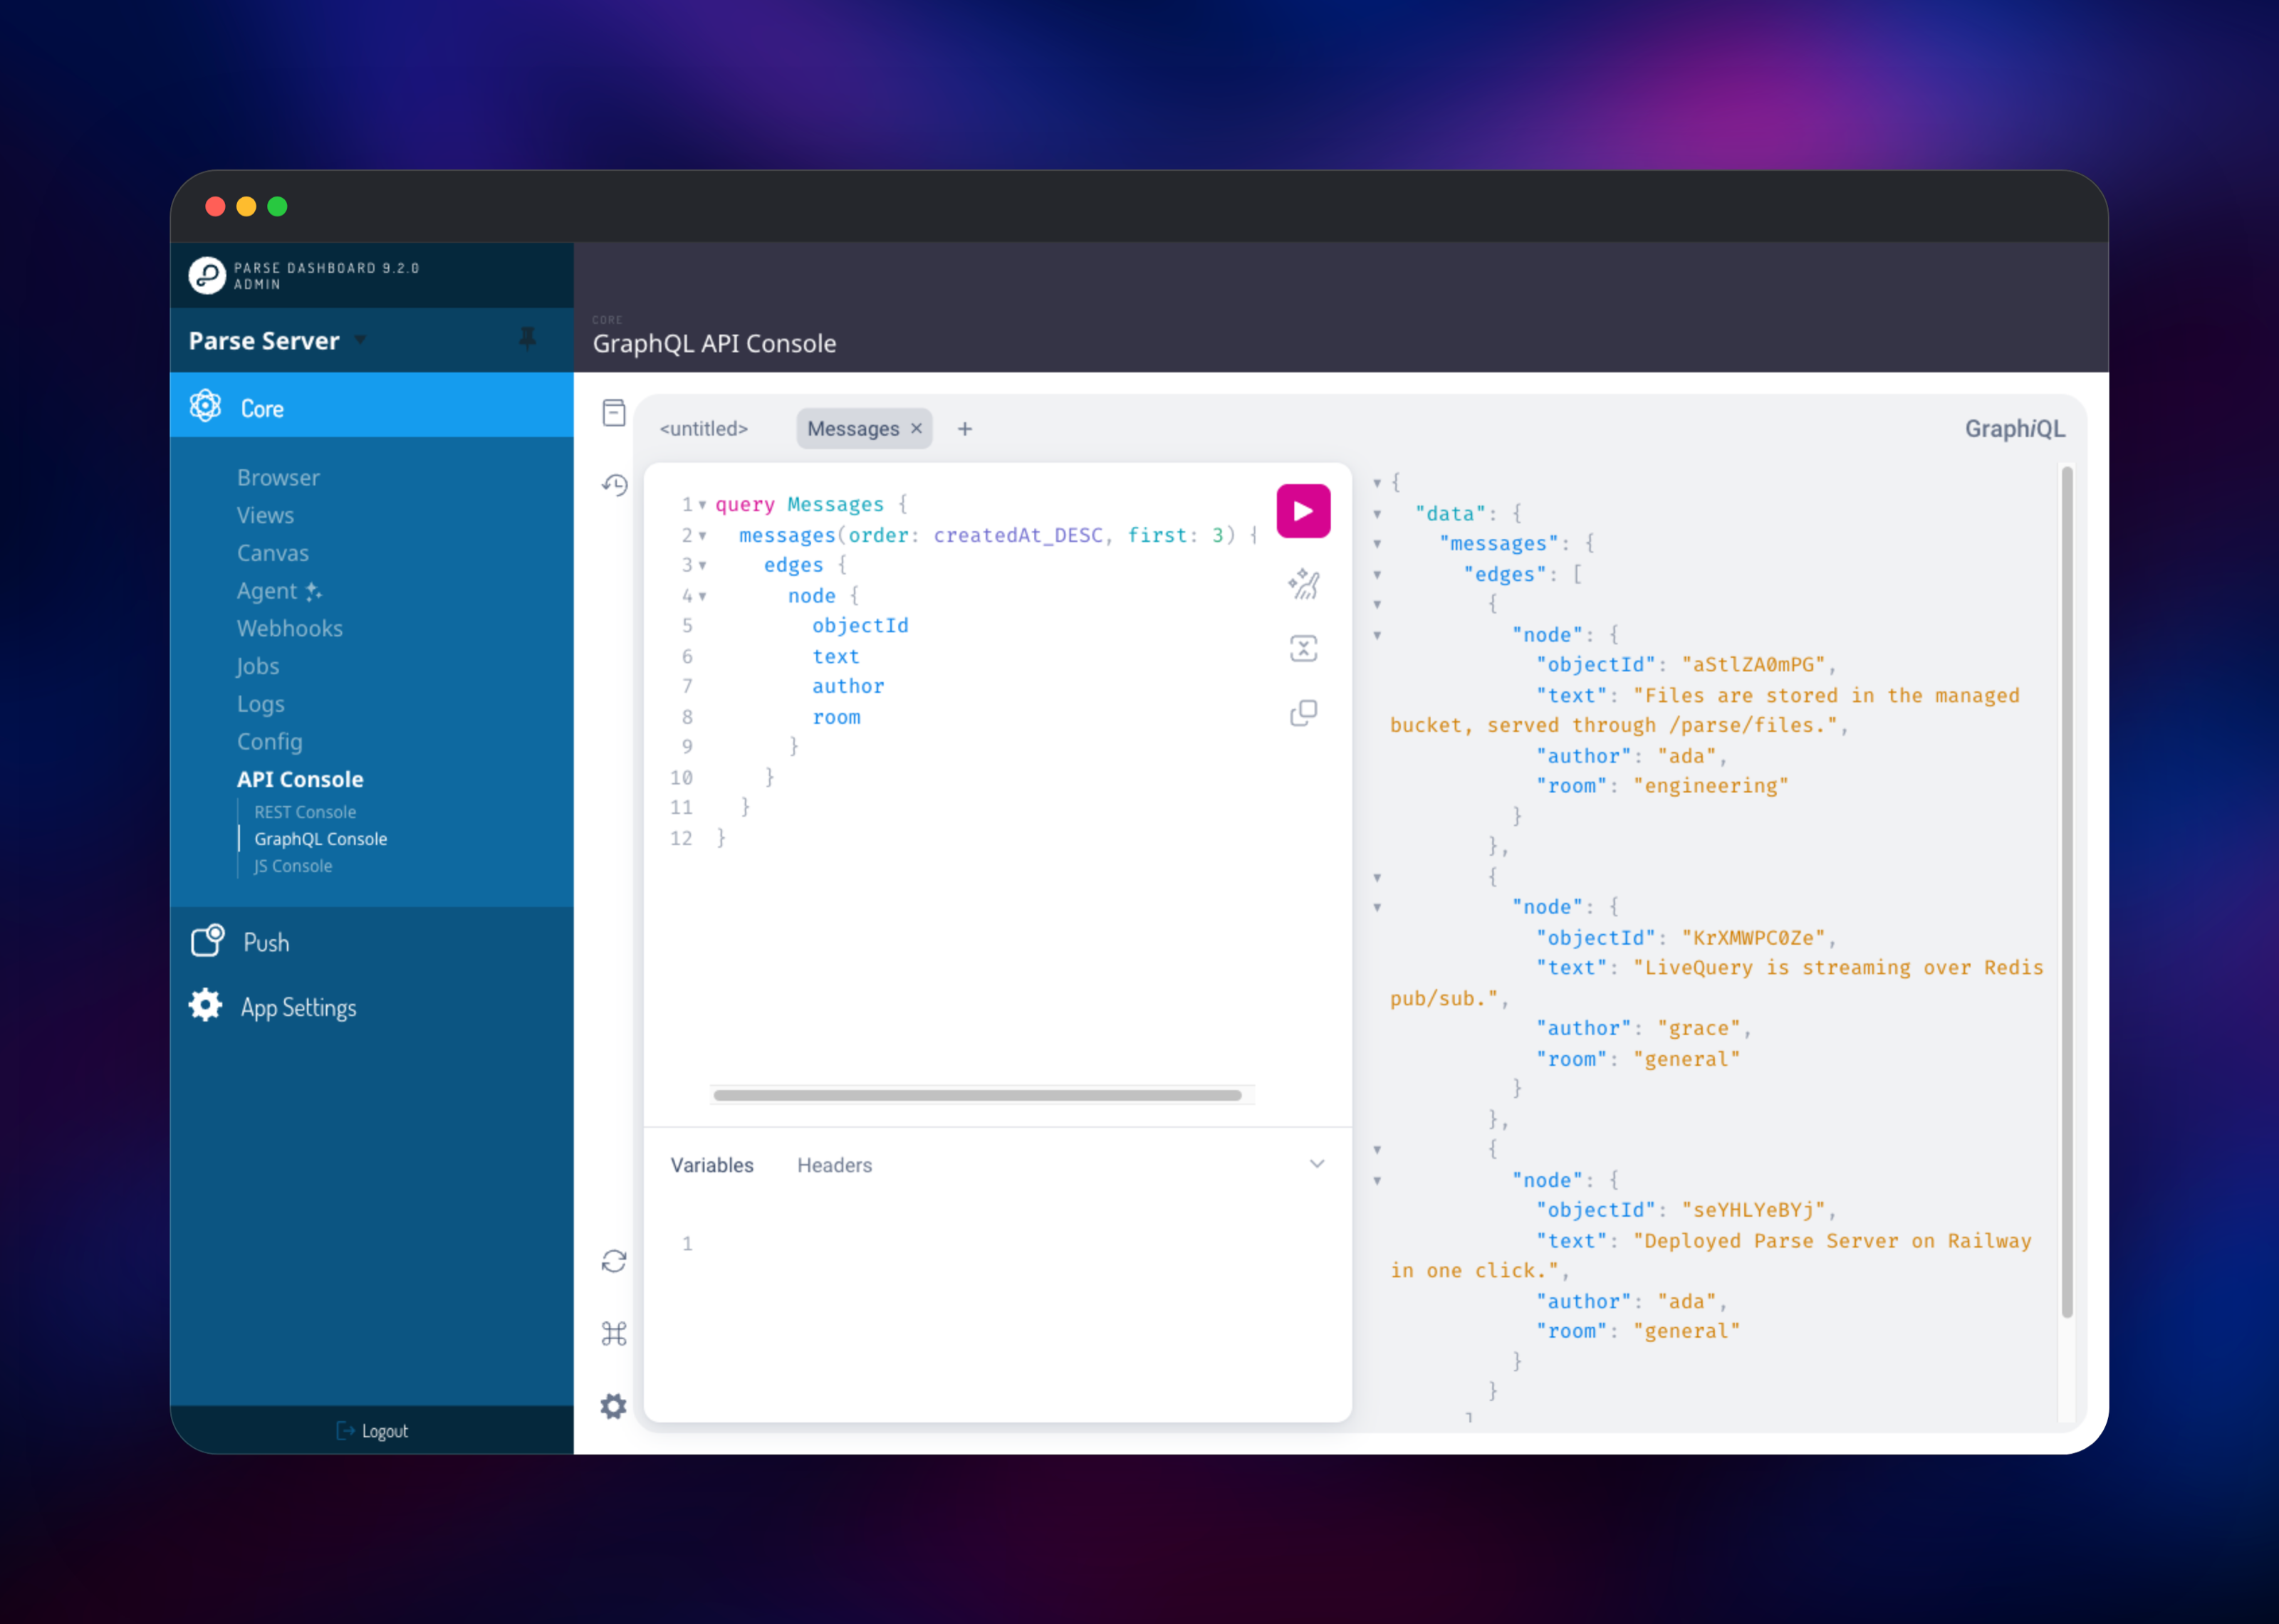Select GraphQL Console submenu item
The image size is (2279, 1624).
coord(320,839)
